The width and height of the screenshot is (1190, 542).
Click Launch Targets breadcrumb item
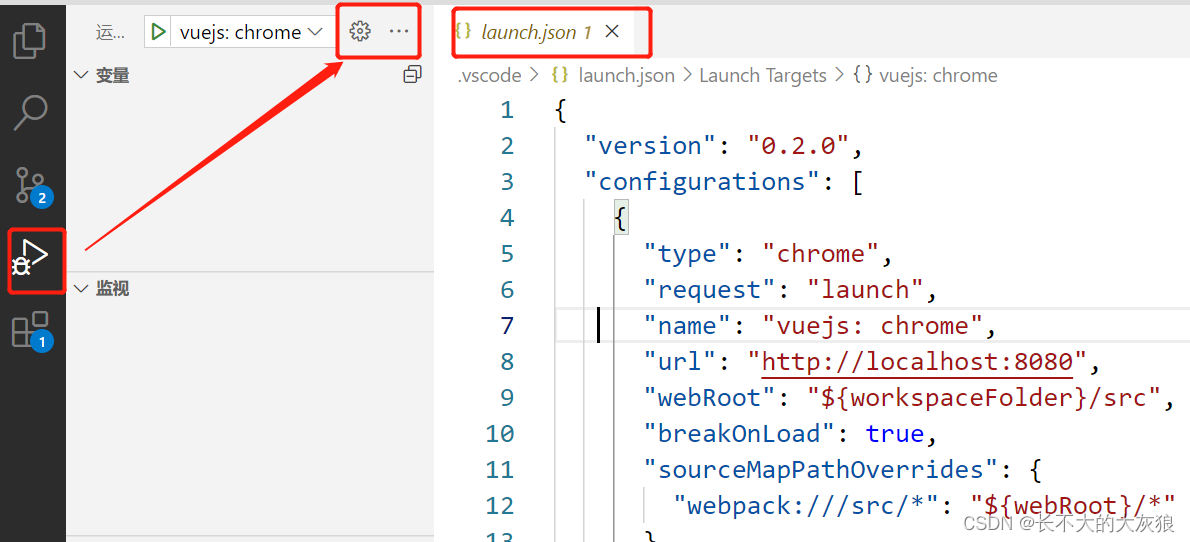pyautogui.click(x=762, y=75)
